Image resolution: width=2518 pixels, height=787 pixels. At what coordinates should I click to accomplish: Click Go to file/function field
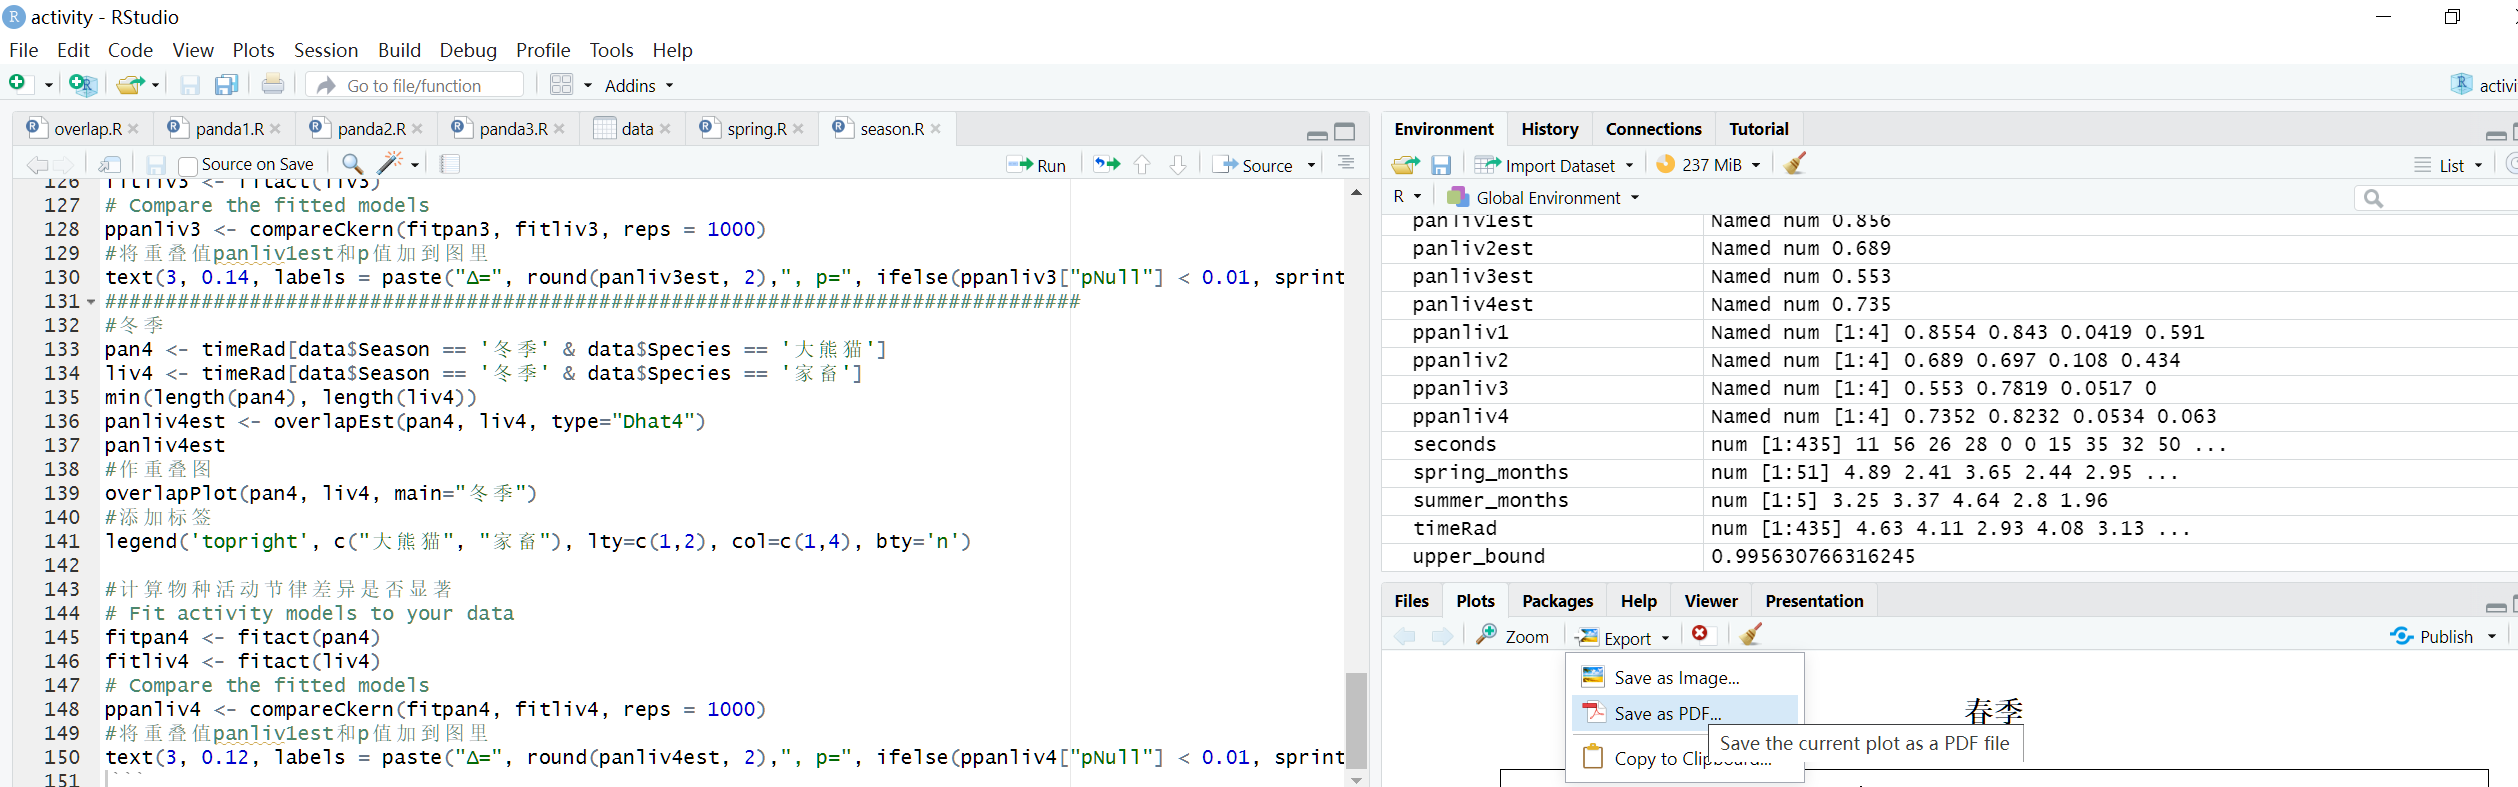415,86
